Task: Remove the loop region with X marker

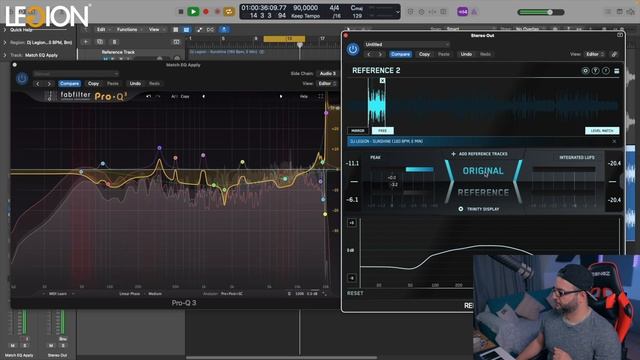Action: 382,80
